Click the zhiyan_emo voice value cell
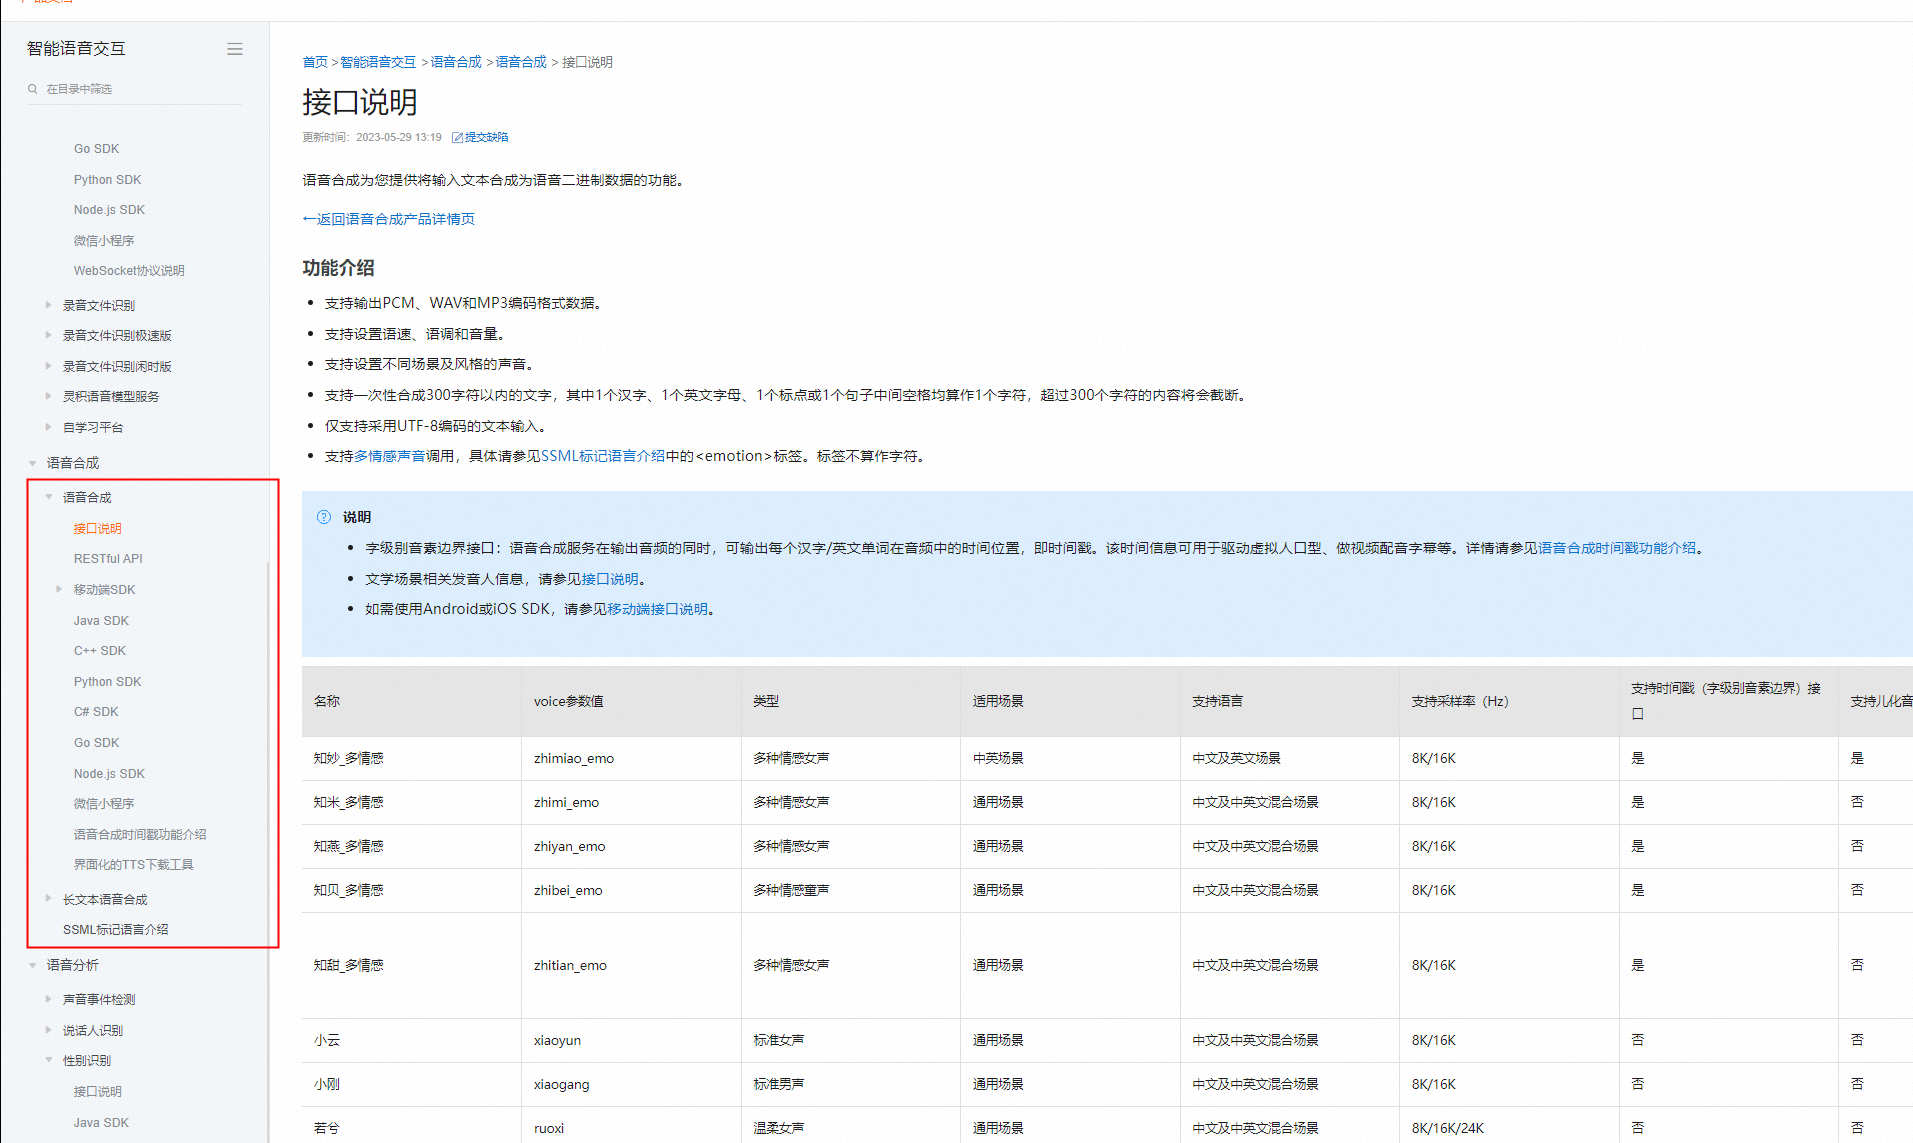This screenshot has width=1913, height=1143. pyautogui.click(x=631, y=846)
